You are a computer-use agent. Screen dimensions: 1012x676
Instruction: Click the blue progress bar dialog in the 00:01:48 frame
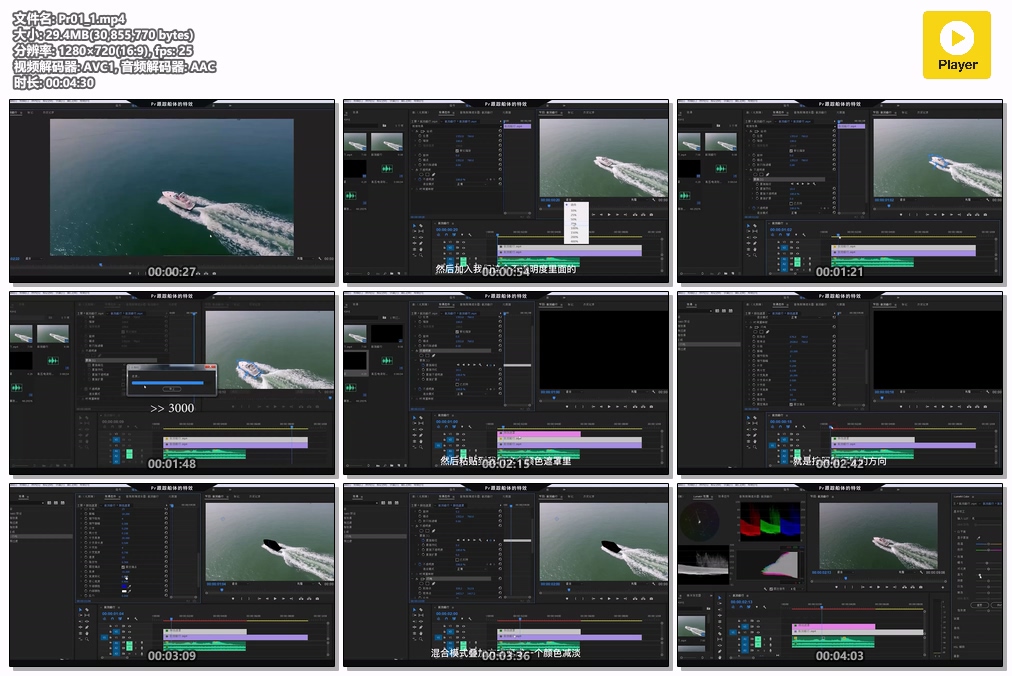coord(171,379)
